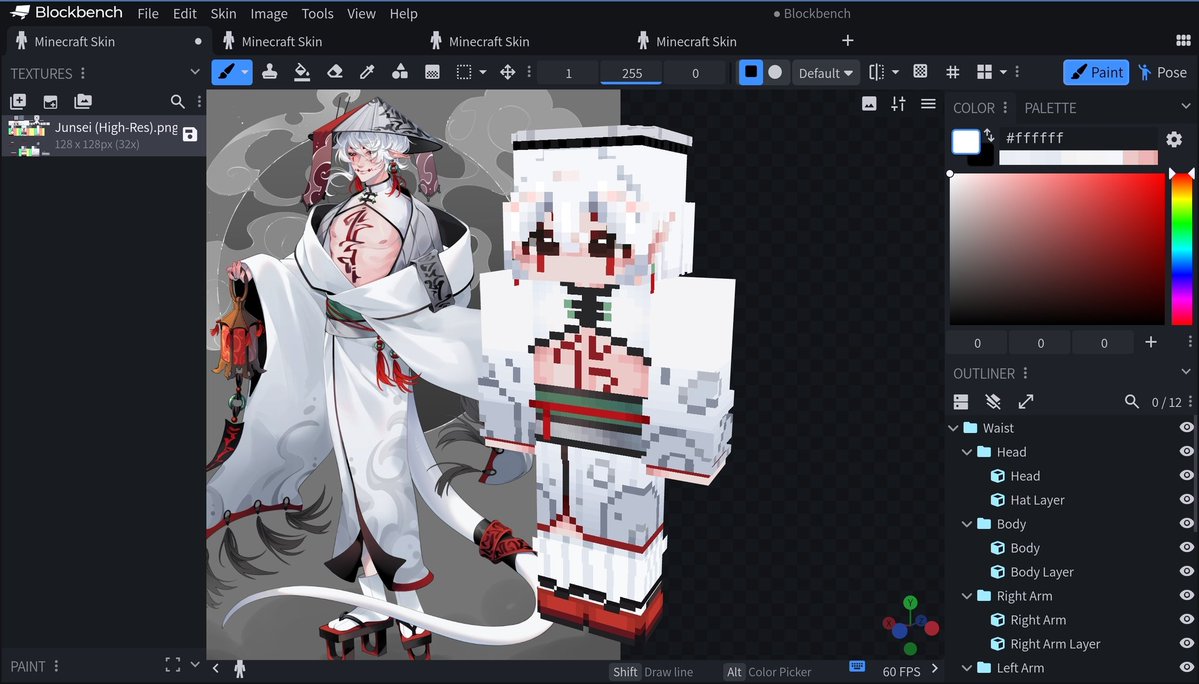Screen dimensions: 1199x684
Task: Open the Default blend mode dropdown
Action: tap(826, 73)
